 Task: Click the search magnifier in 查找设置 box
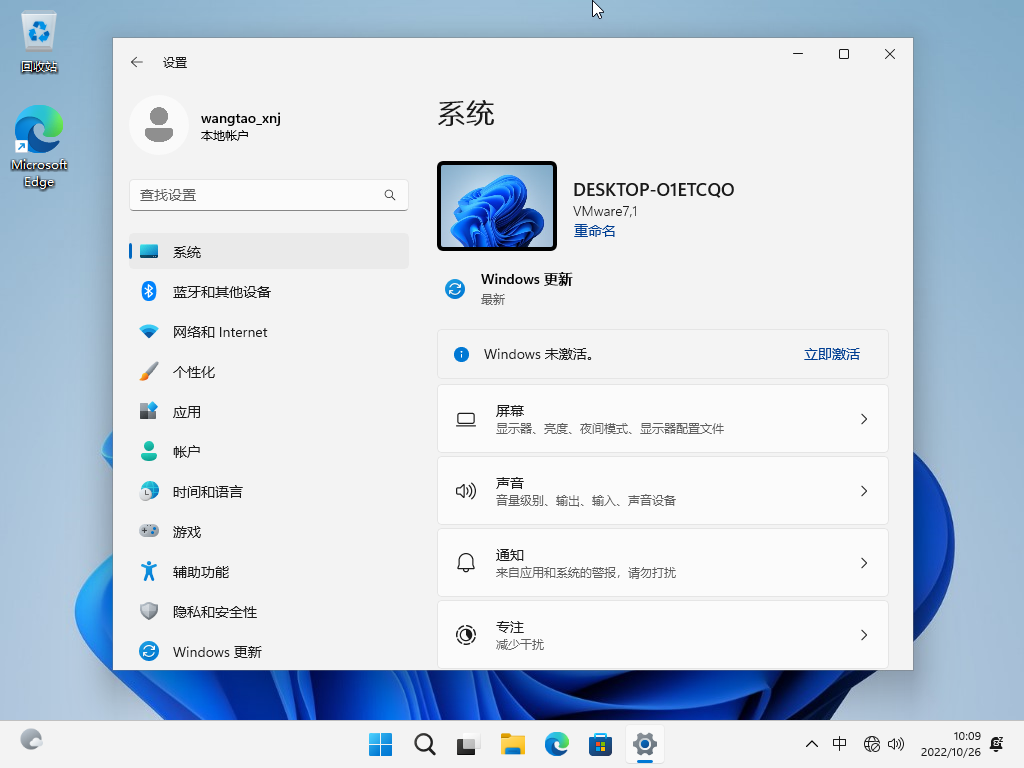(390, 195)
